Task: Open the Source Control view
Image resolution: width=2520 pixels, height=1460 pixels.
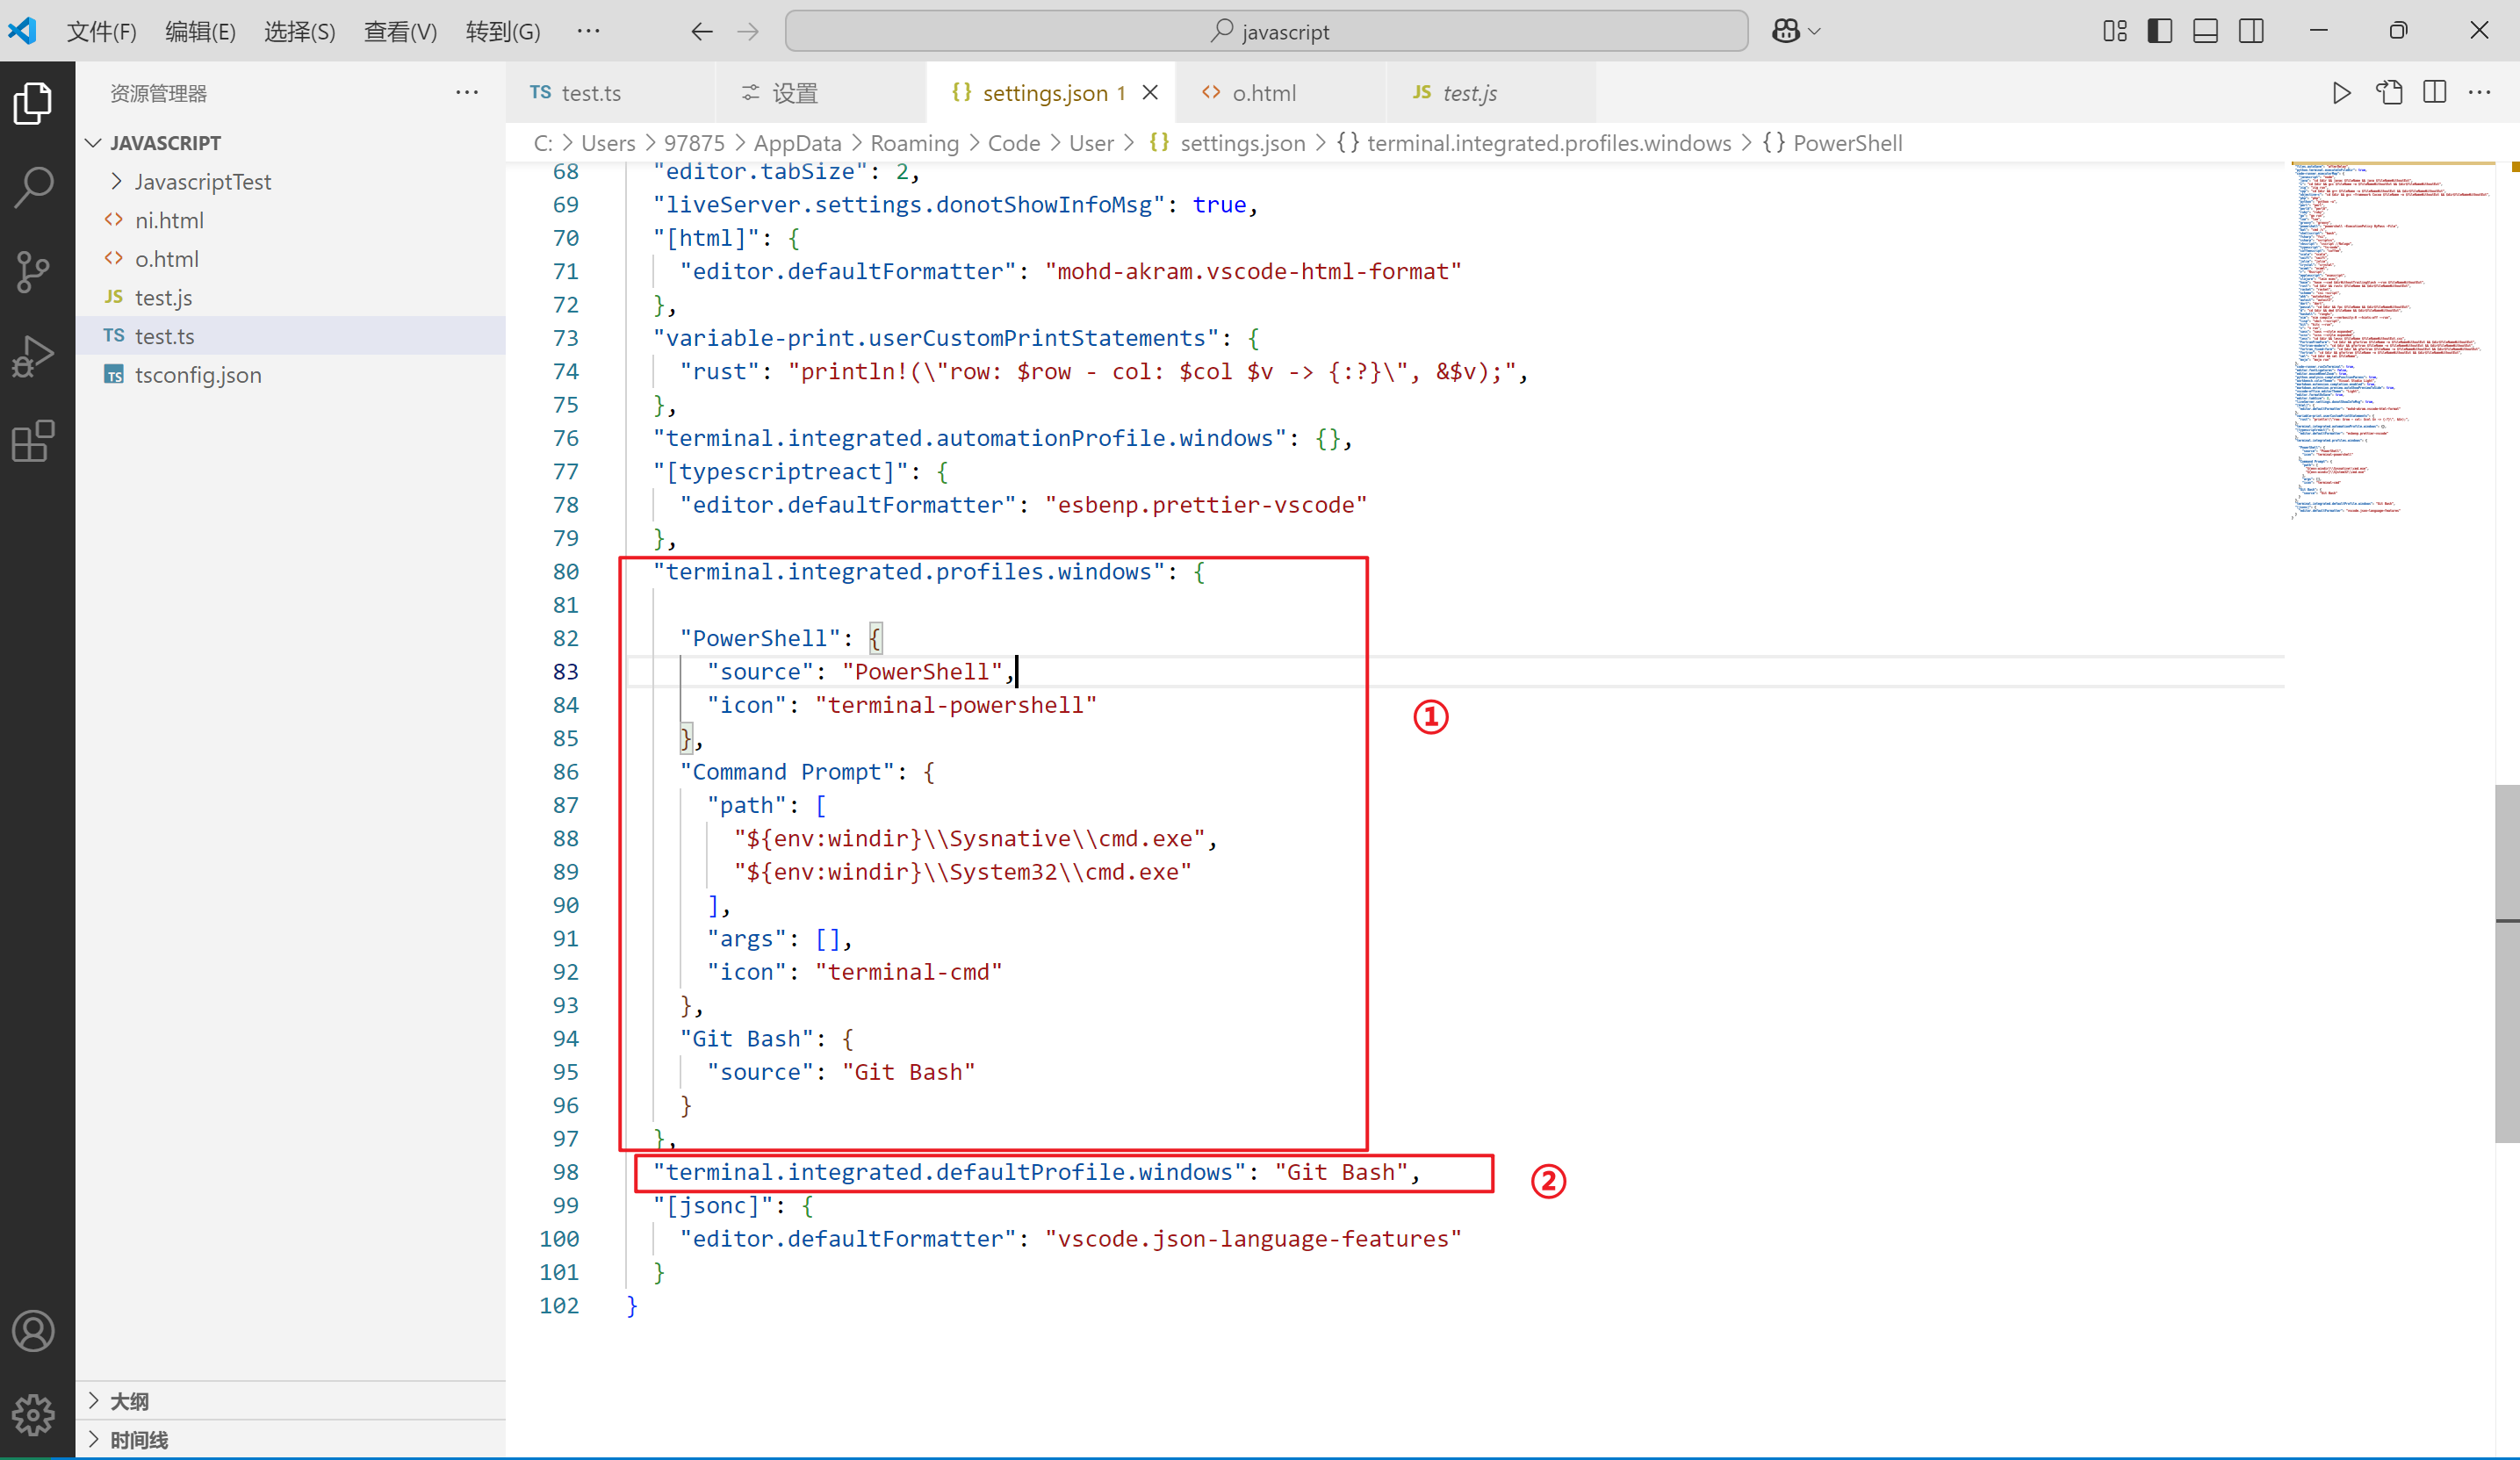Action: [x=34, y=271]
